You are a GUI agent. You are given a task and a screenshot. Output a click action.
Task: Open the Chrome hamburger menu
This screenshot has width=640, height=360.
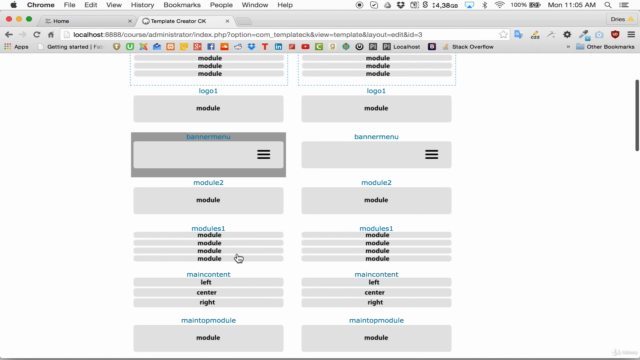coord(631,35)
